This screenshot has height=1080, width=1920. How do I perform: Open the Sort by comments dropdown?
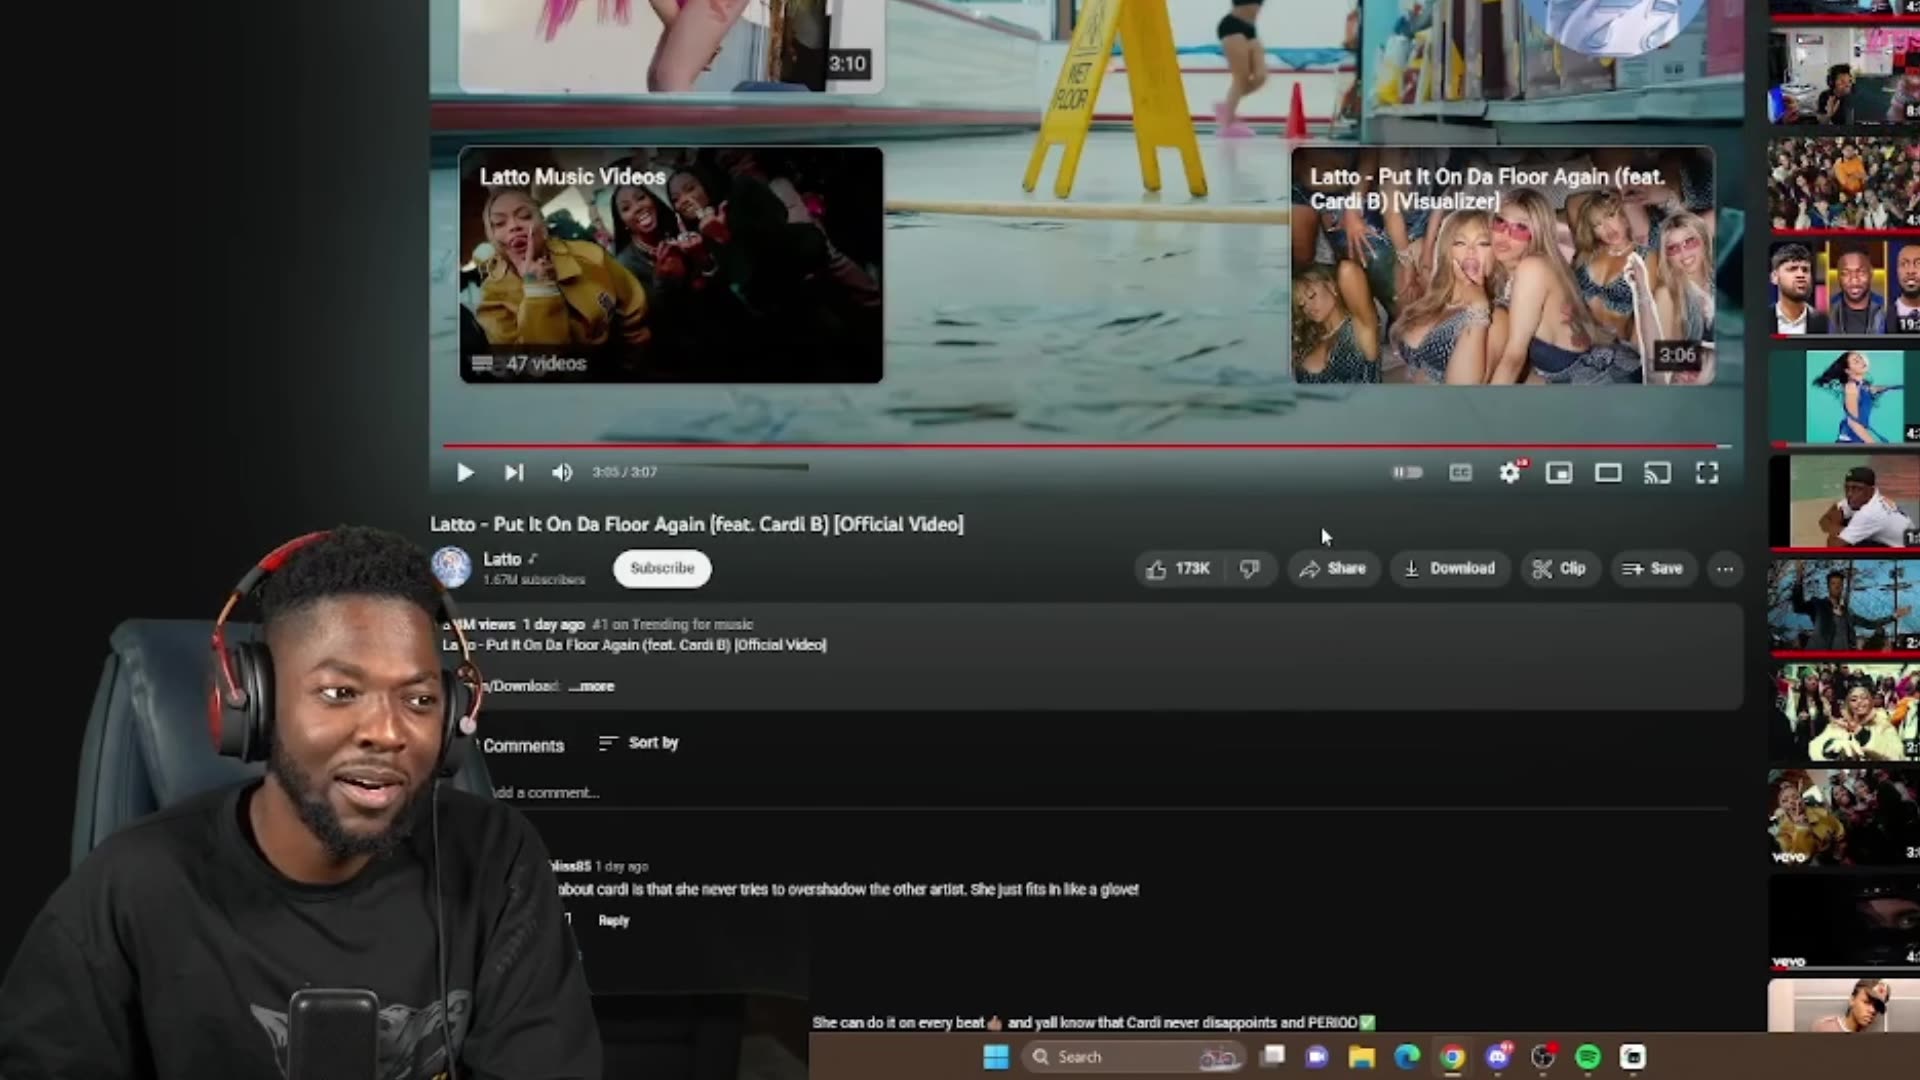click(x=638, y=743)
